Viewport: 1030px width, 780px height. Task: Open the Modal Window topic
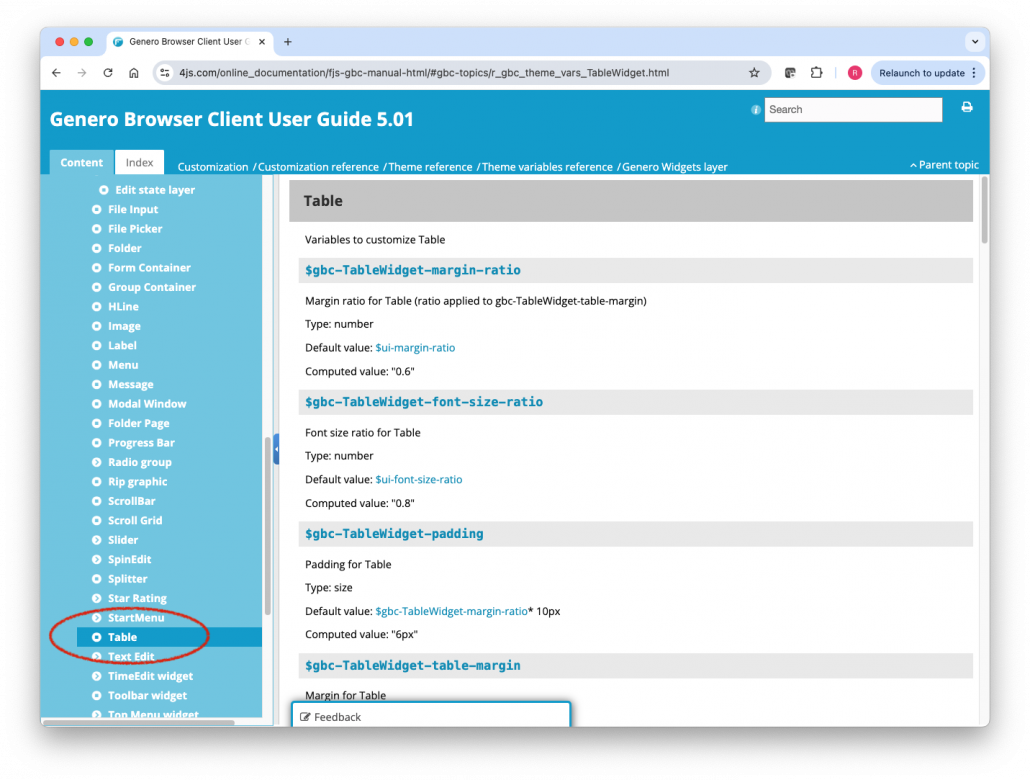tap(147, 404)
